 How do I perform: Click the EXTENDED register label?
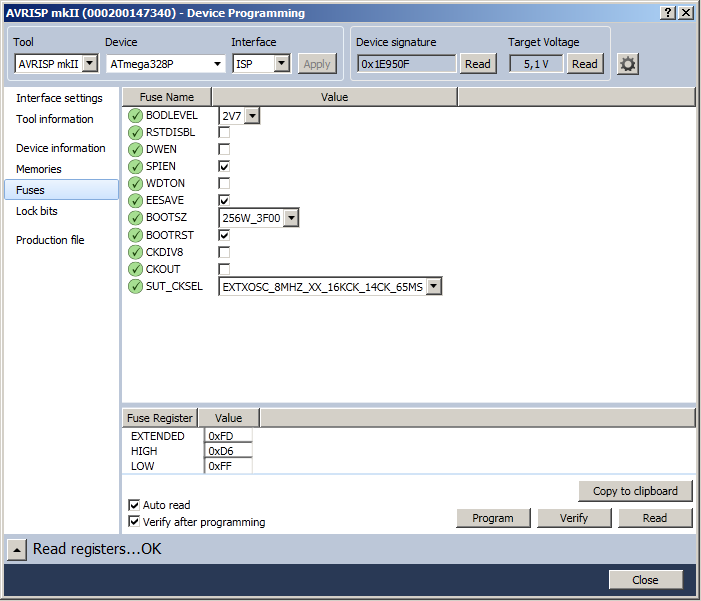[157, 436]
